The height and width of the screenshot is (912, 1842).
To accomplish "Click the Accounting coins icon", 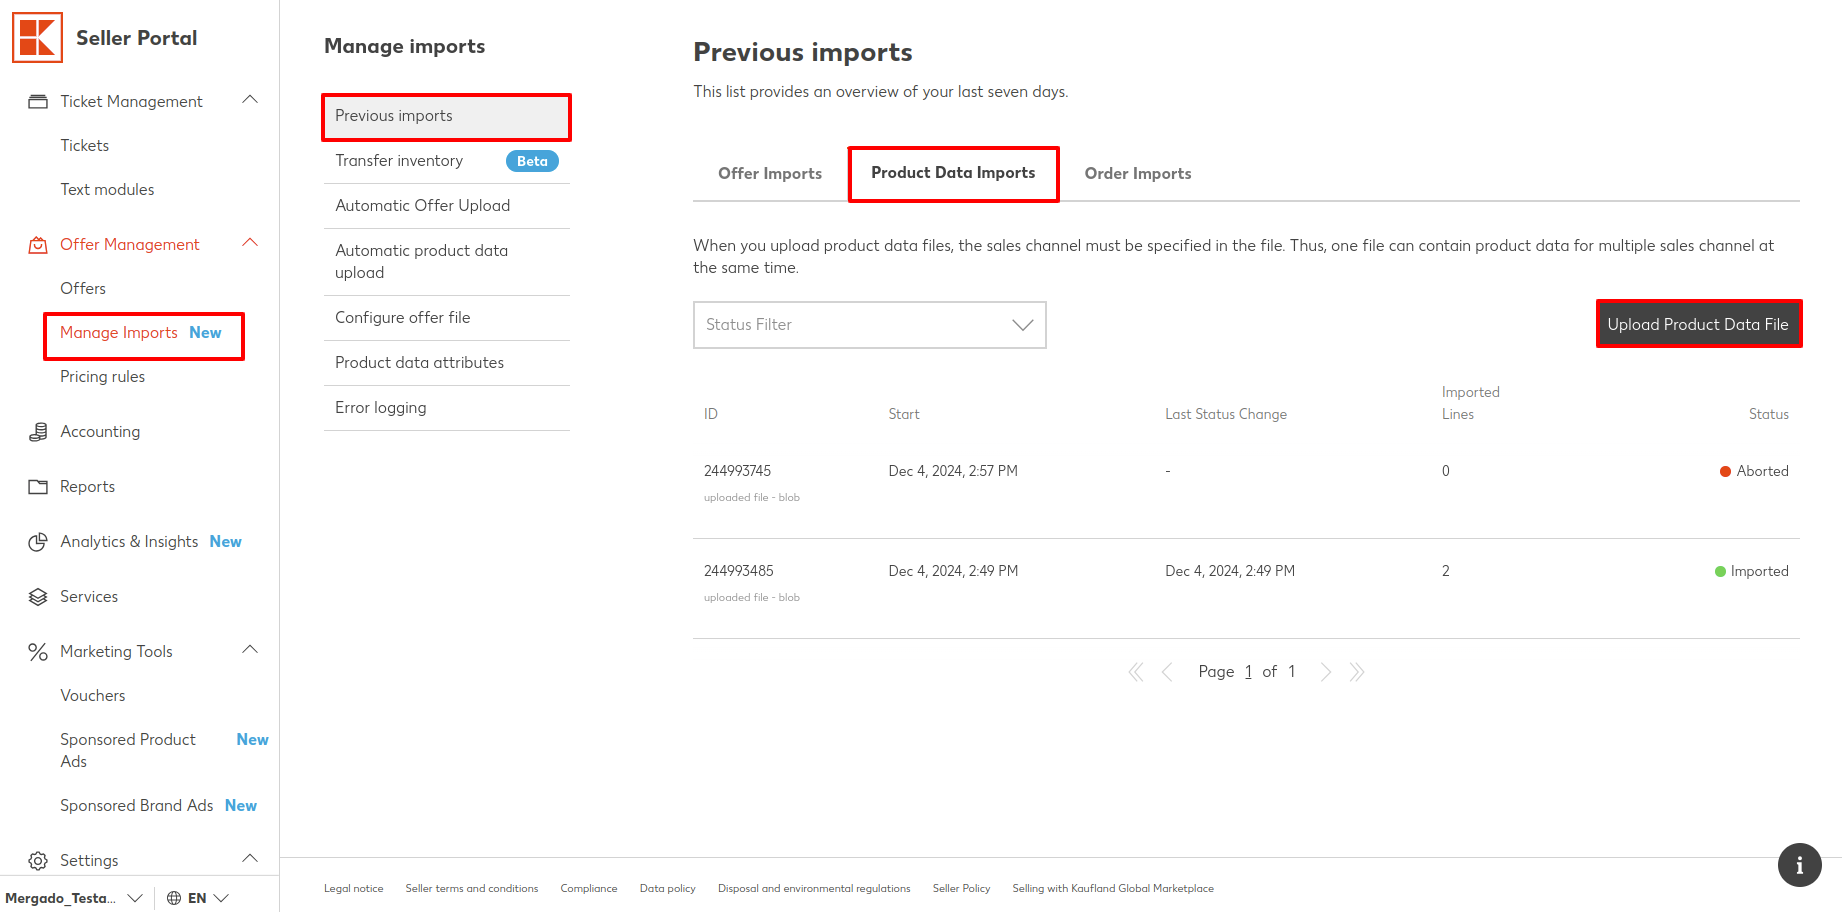I will [38, 432].
